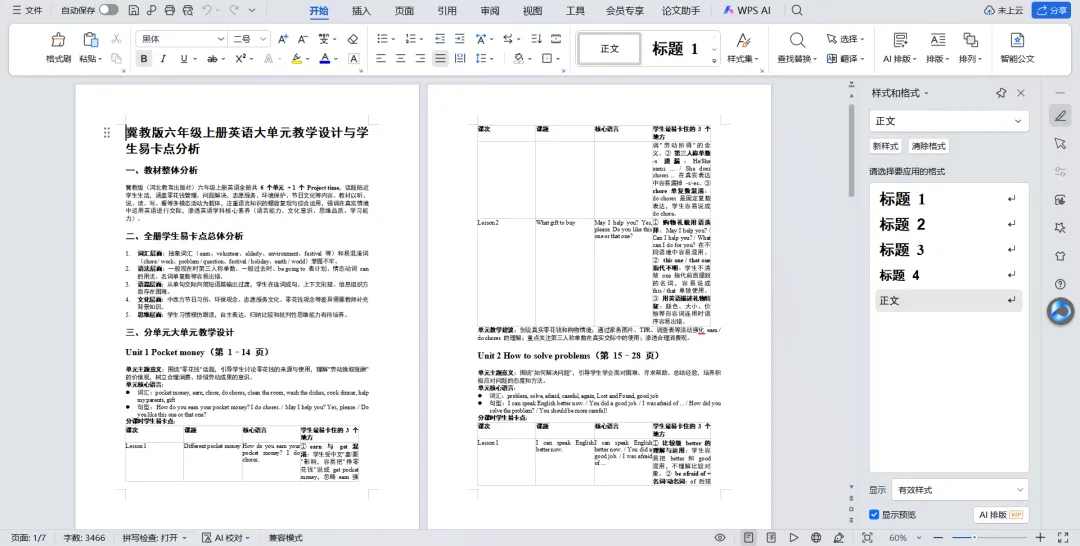Select justify text alignment icon
The width and height of the screenshot is (1080, 546).
coord(440,59)
